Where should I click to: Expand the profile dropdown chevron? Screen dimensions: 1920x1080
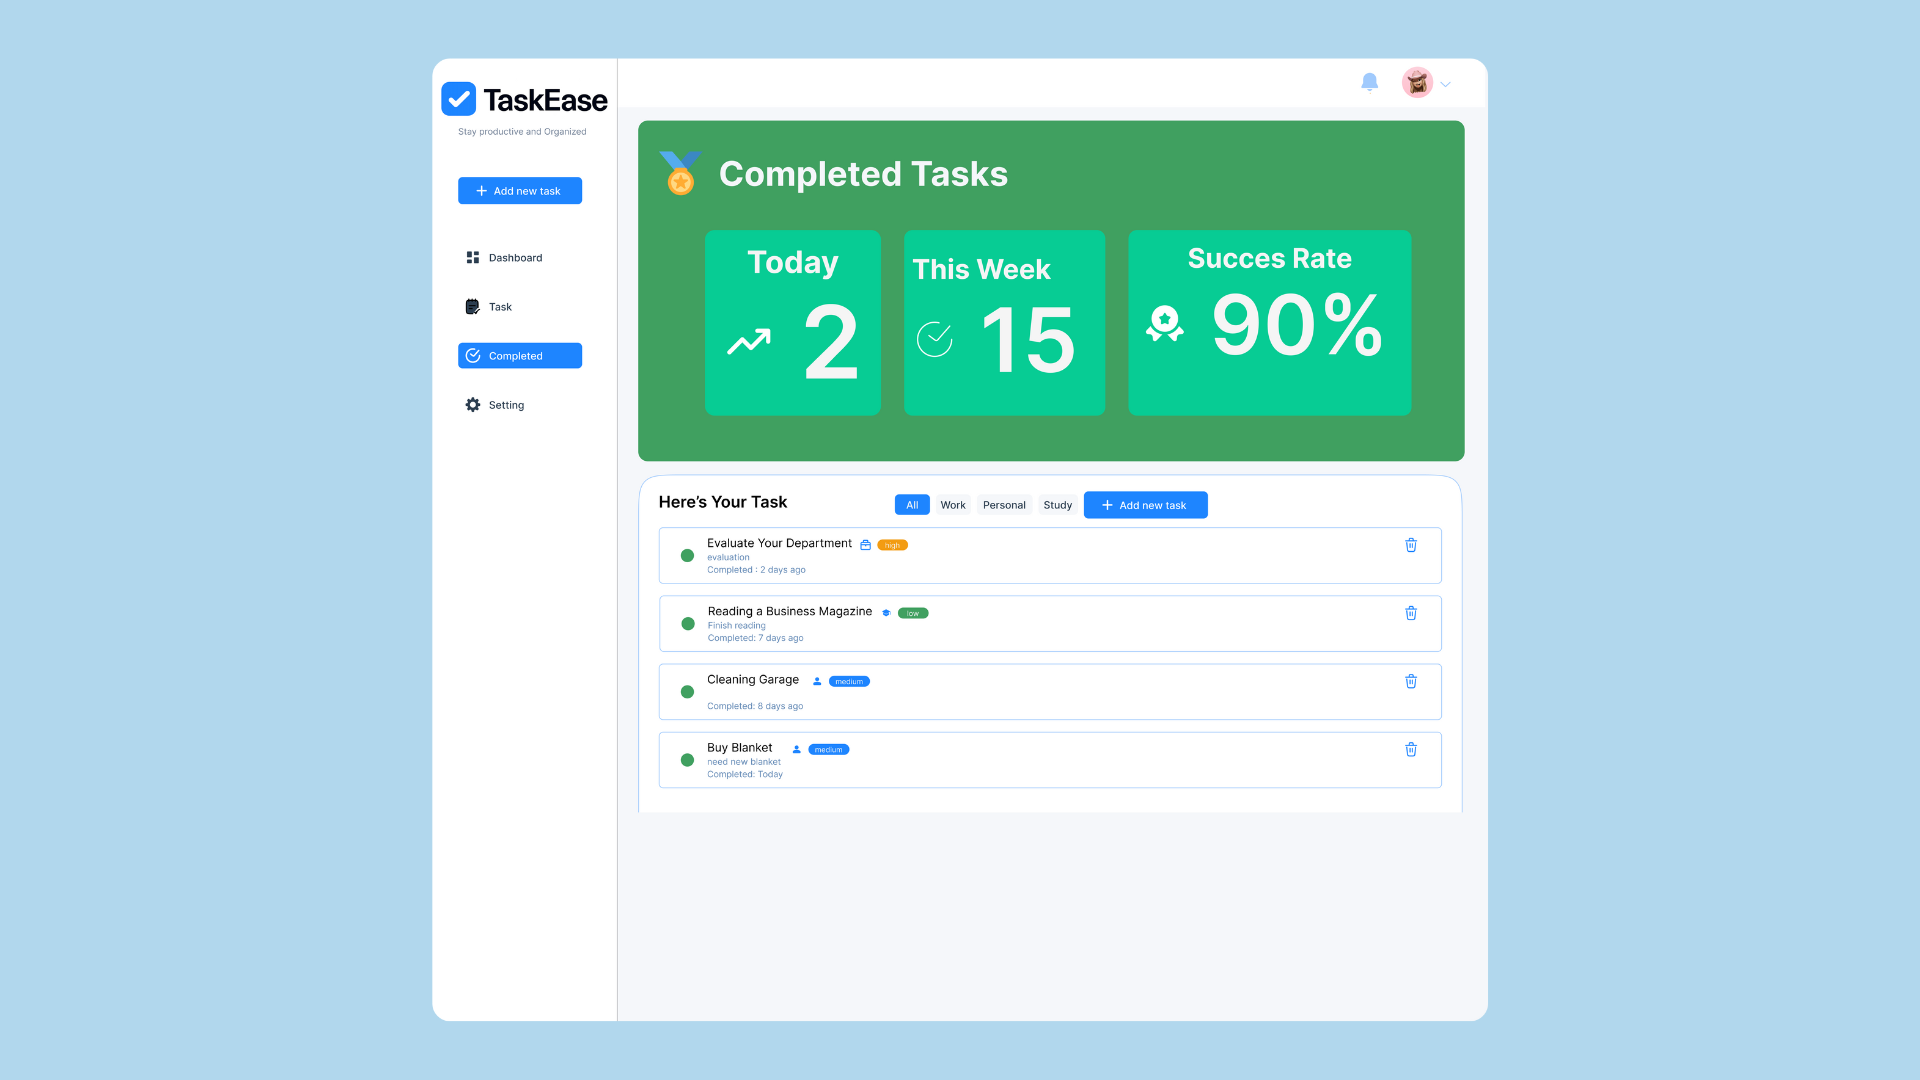[1446, 85]
